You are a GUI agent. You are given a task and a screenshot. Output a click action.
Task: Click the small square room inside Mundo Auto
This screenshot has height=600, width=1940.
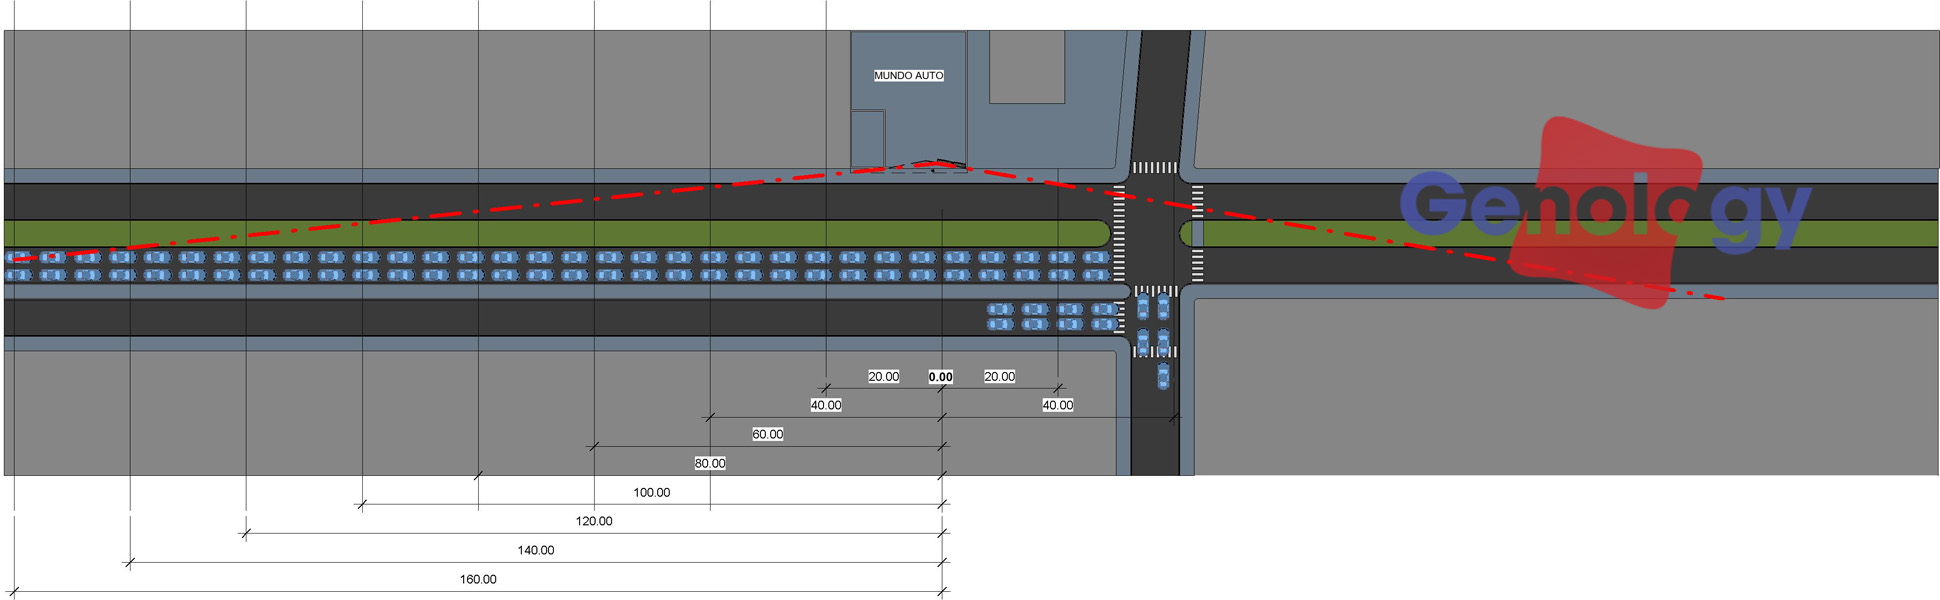[x=867, y=139]
